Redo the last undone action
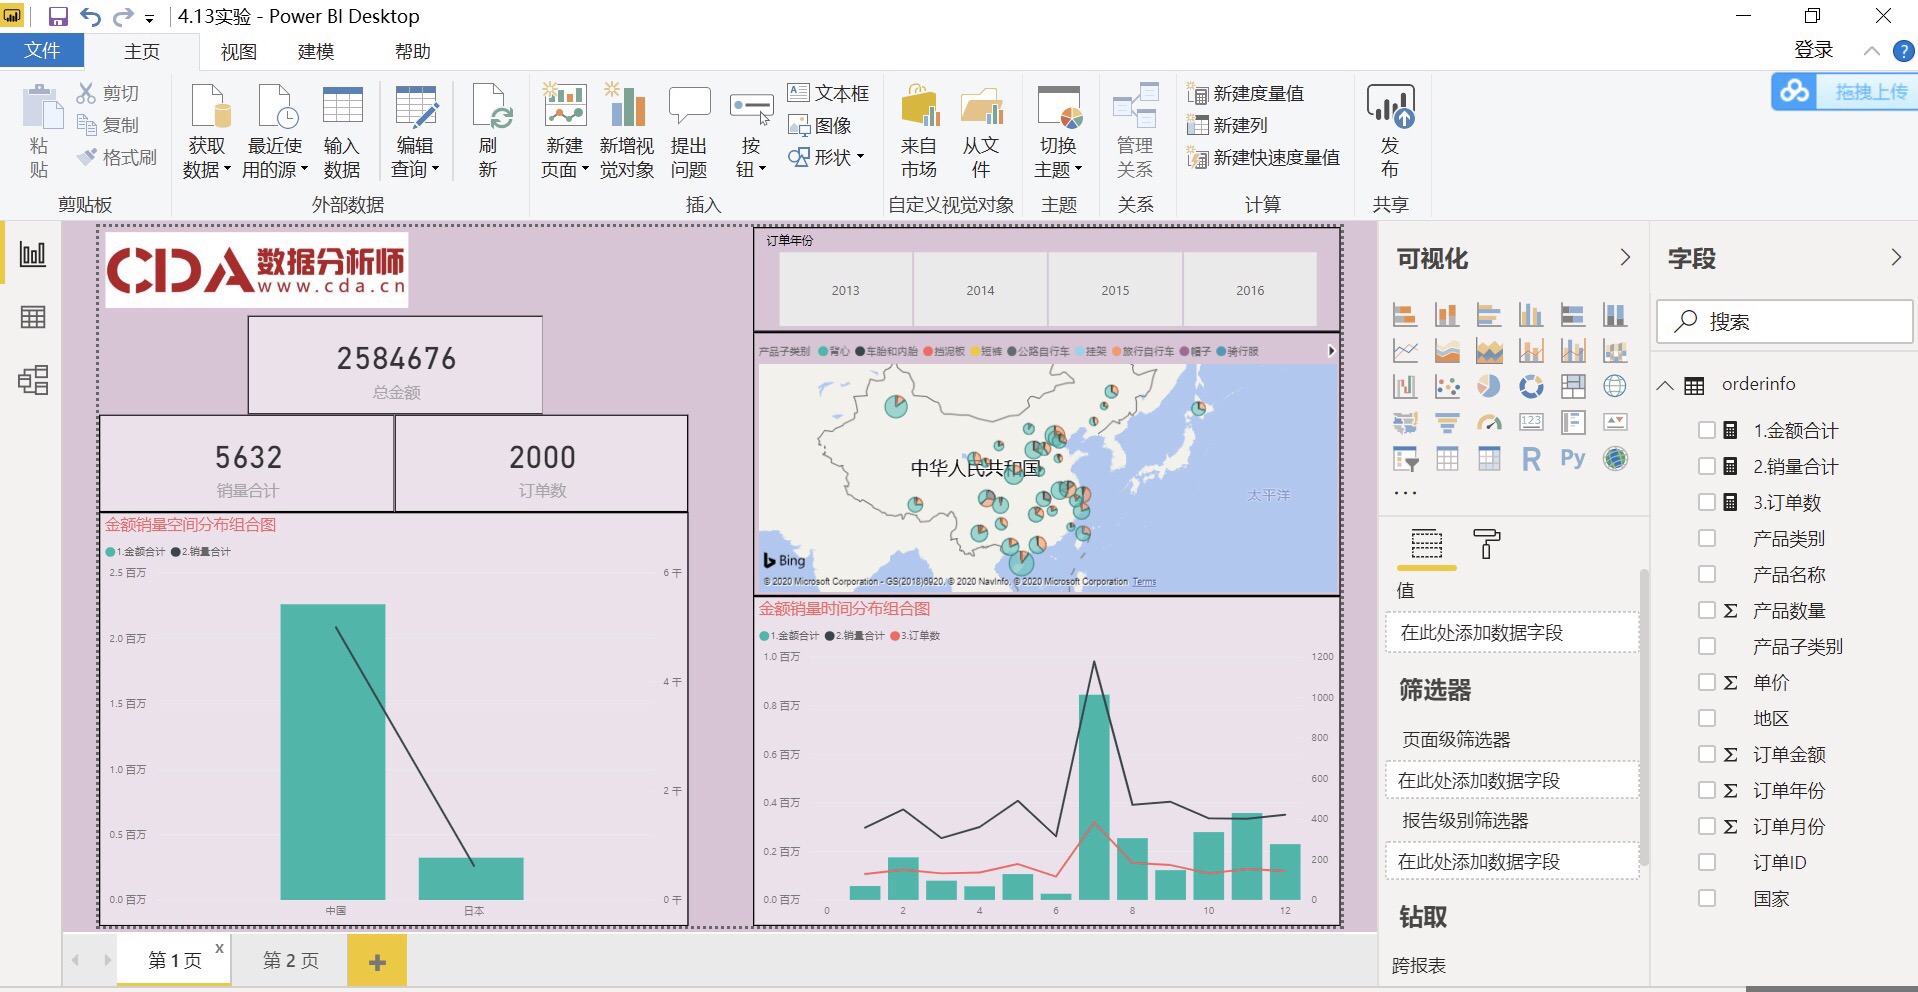This screenshot has width=1918, height=992. (122, 16)
